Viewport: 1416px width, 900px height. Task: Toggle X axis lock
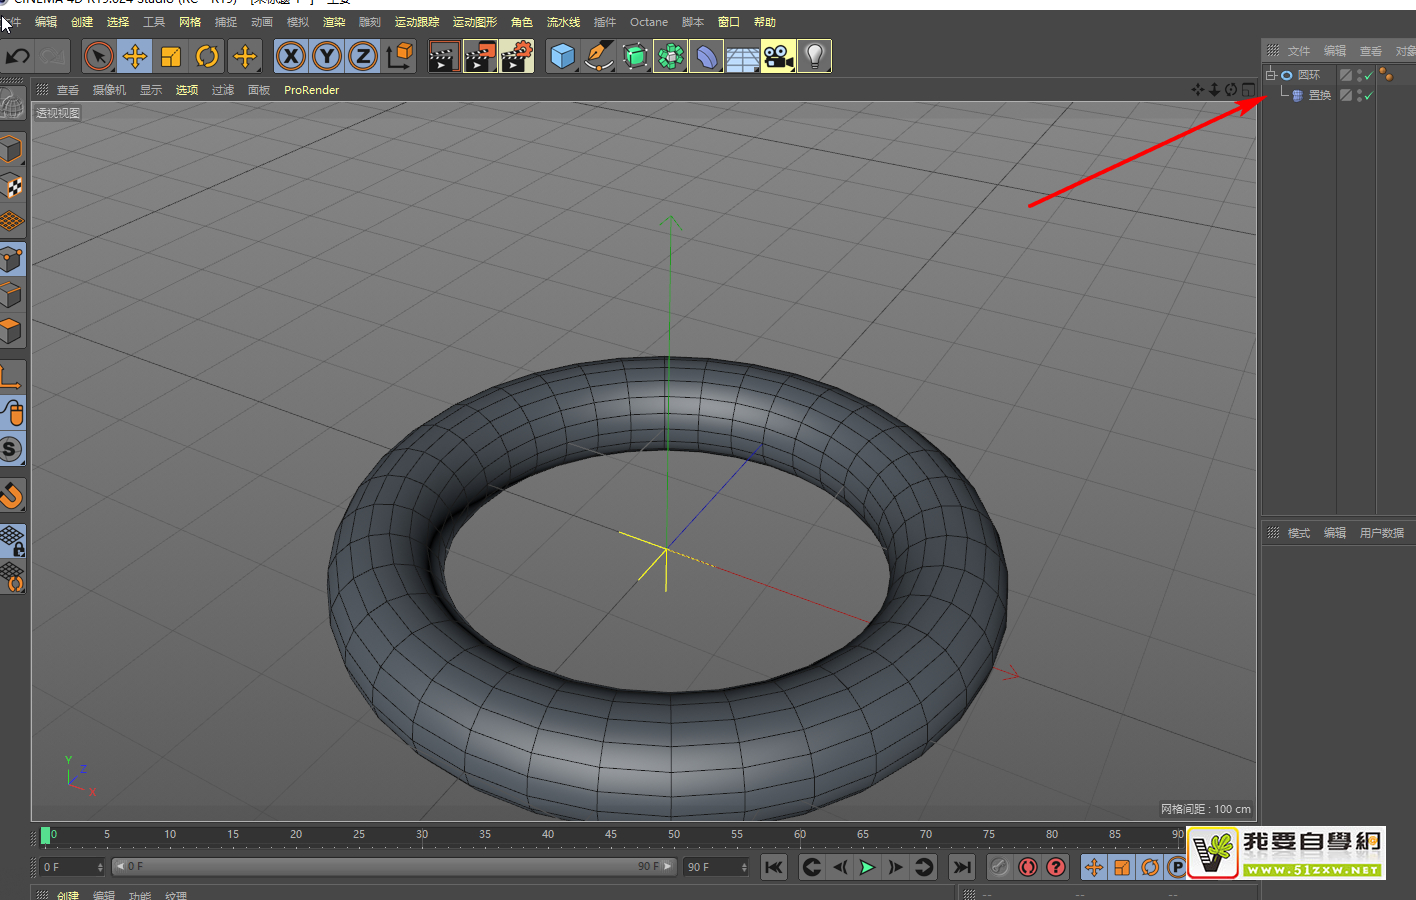[290, 56]
